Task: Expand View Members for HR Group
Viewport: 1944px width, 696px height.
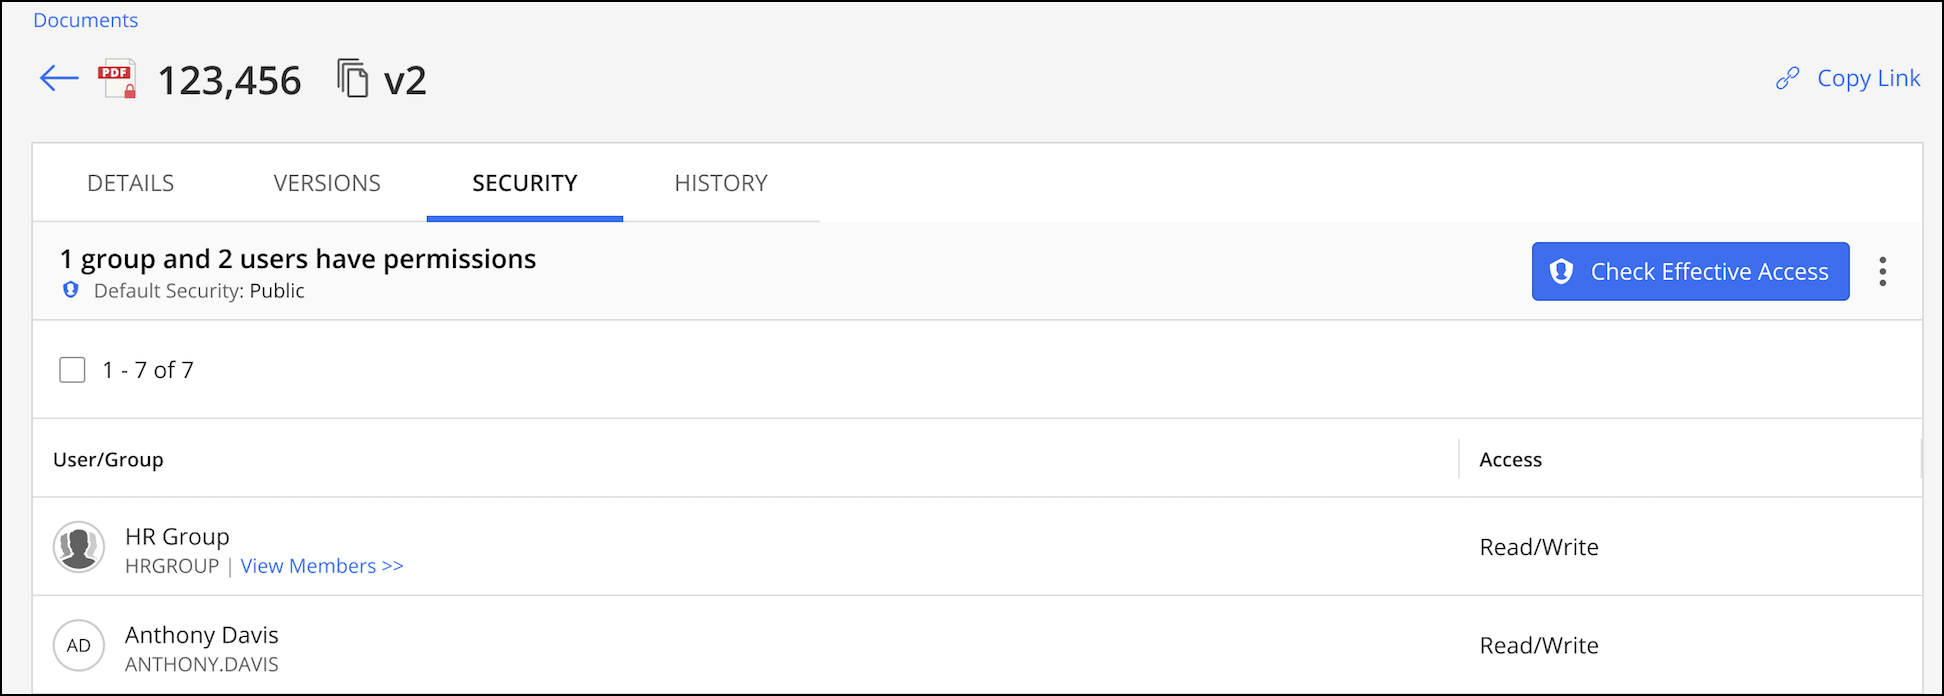Action: click(321, 566)
